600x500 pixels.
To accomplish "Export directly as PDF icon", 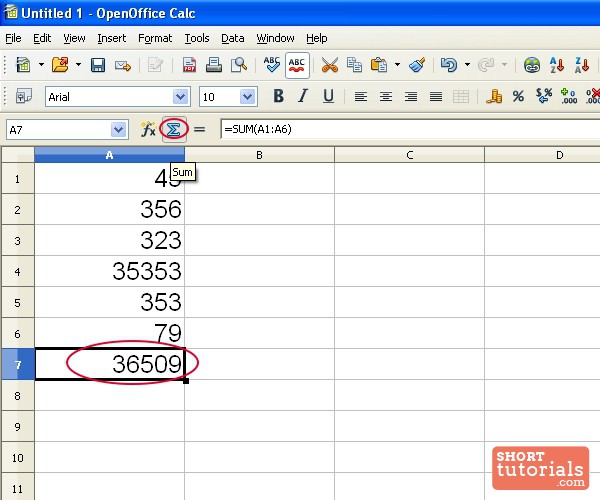I will (189, 65).
